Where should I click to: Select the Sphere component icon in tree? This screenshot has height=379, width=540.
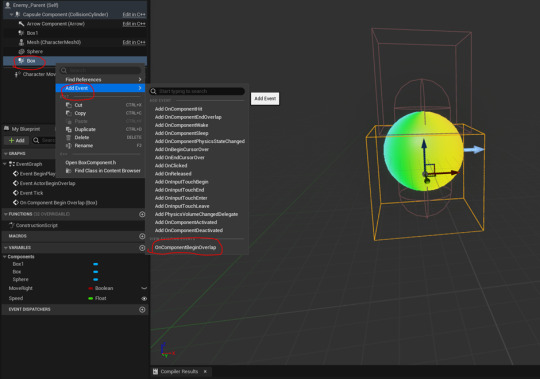point(21,52)
